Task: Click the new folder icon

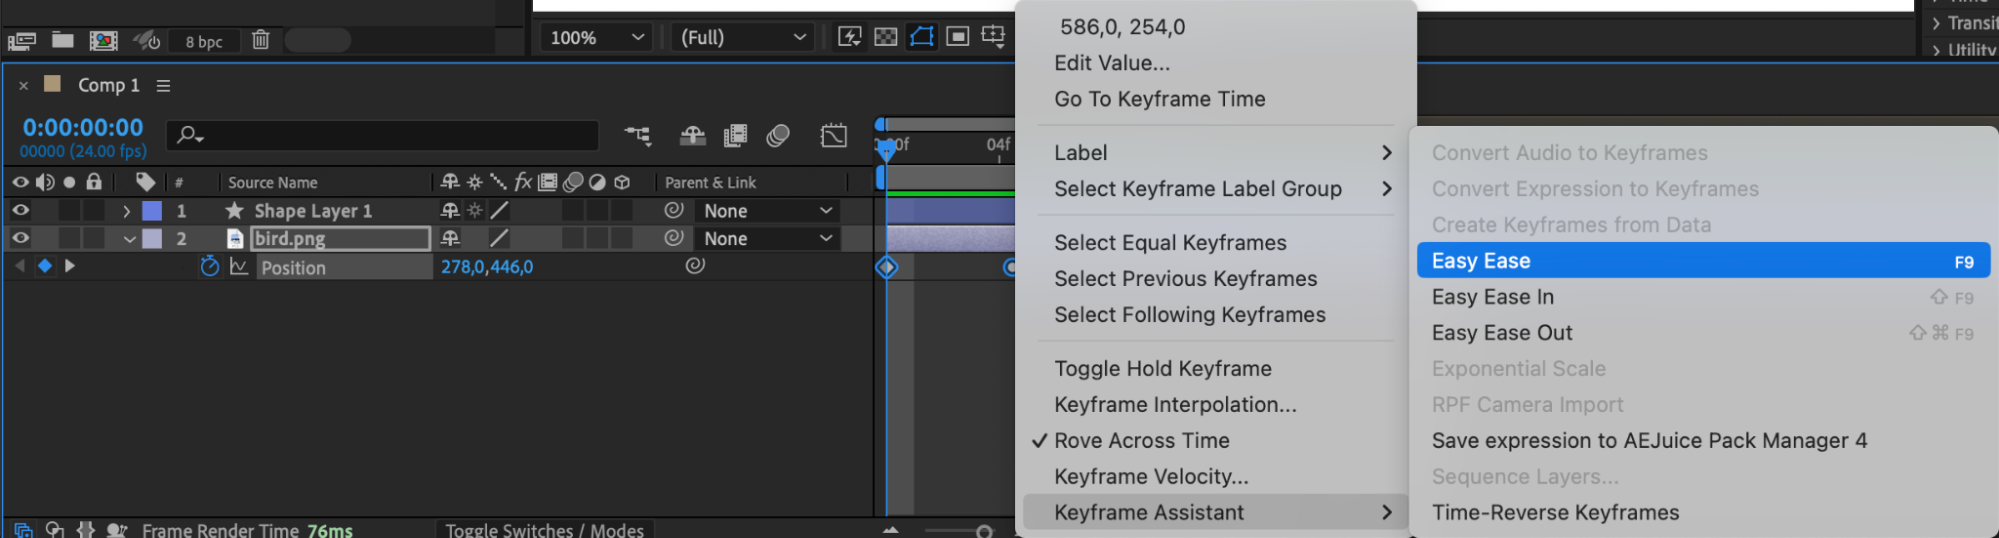Action: pyautogui.click(x=63, y=40)
